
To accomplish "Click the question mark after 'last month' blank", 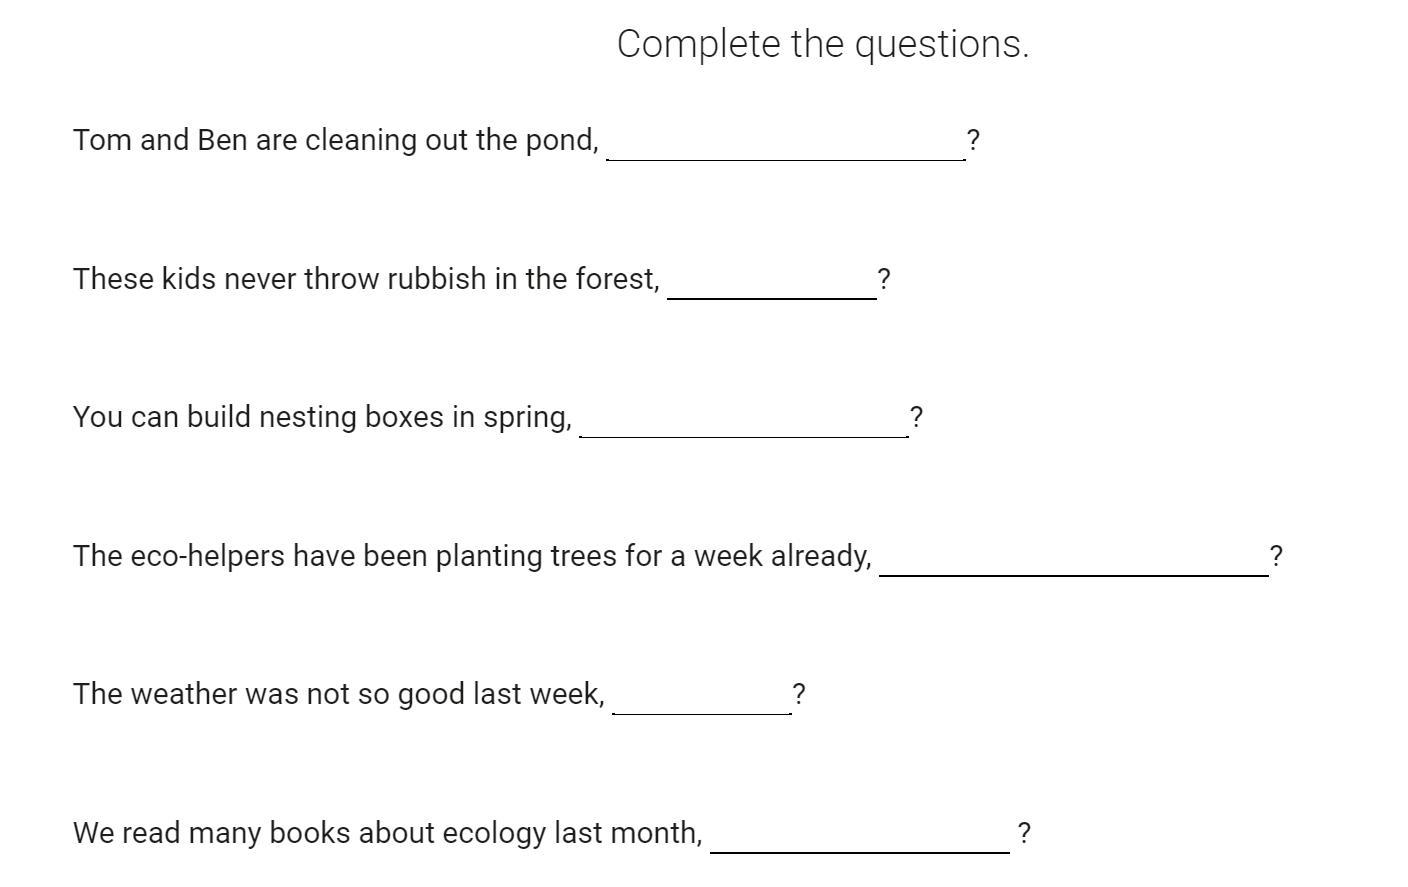I will click(1024, 833).
